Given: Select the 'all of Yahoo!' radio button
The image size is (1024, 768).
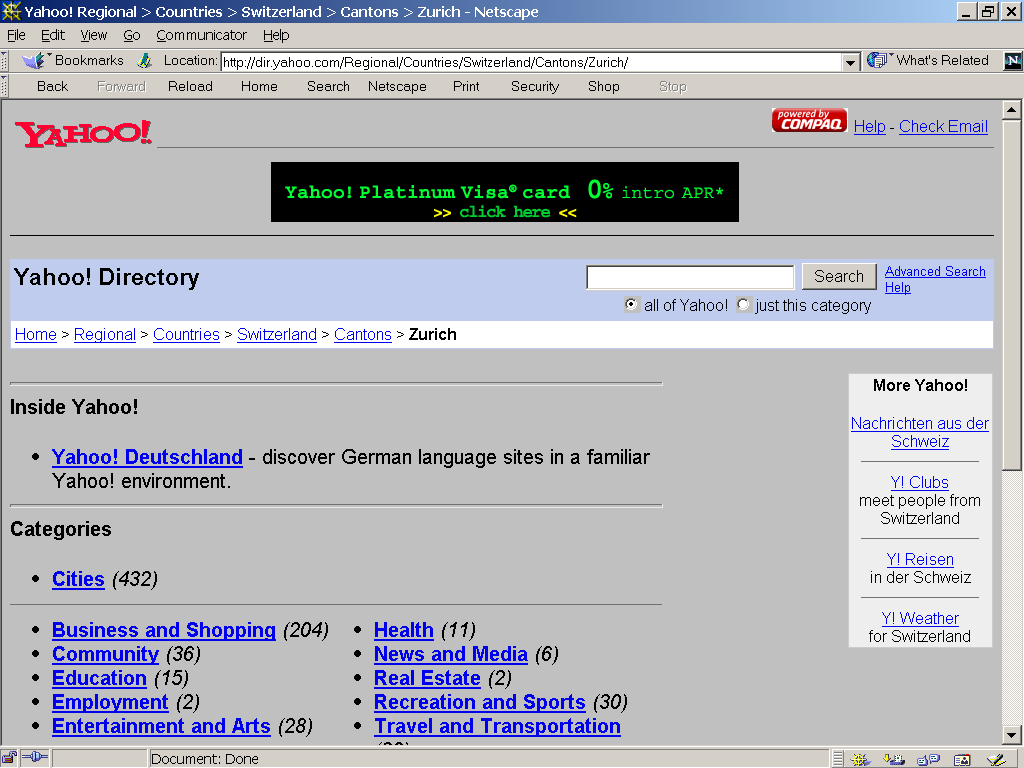Looking at the screenshot, I should click(631, 304).
